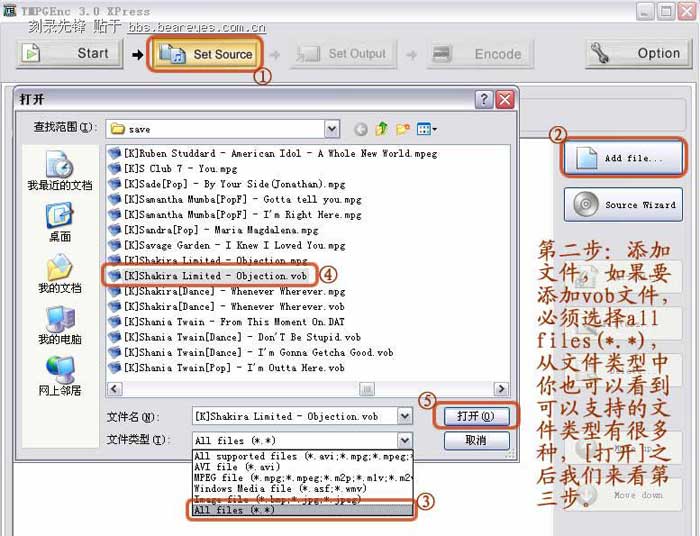Close the Open file dialog
The width and height of the screenshot is (700, 536).
coord(505,100)
